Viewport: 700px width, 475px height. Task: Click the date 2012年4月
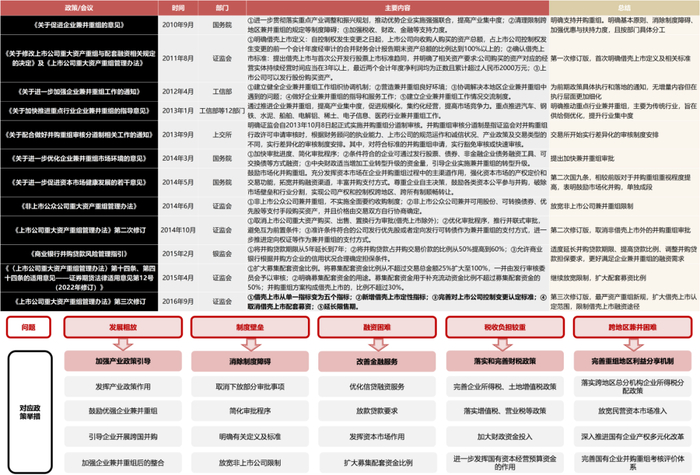[178, 92]
